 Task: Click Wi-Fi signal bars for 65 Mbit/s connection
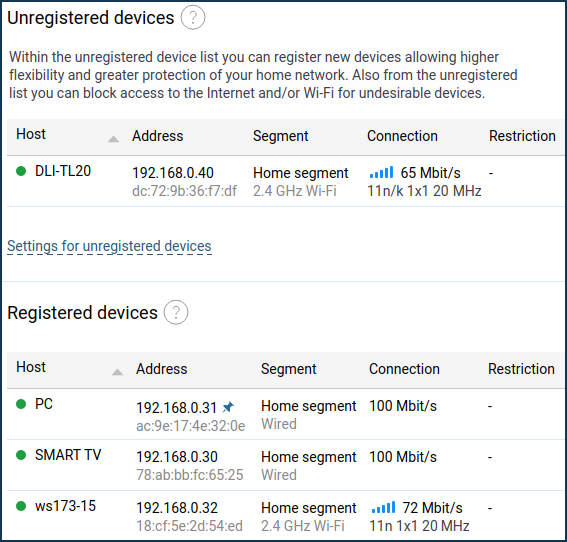381,172
